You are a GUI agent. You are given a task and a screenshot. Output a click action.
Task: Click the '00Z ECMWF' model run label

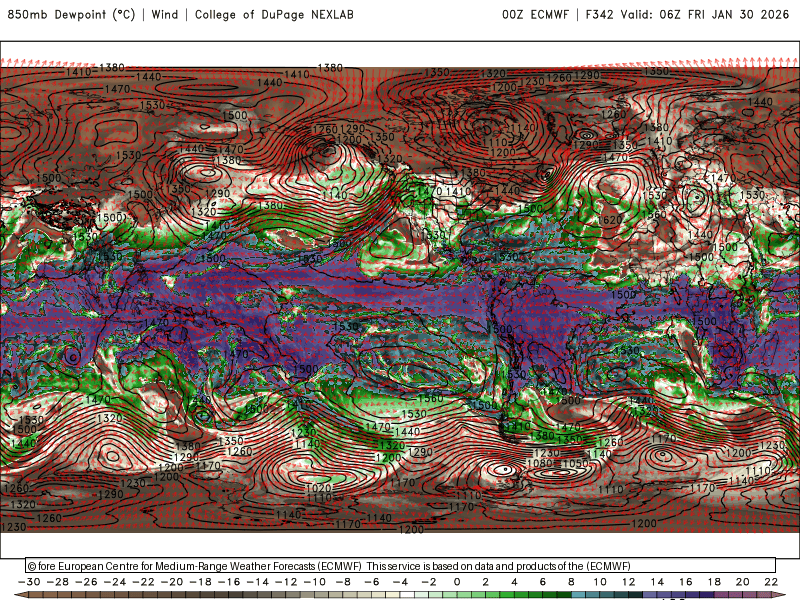tap(535, 14)
